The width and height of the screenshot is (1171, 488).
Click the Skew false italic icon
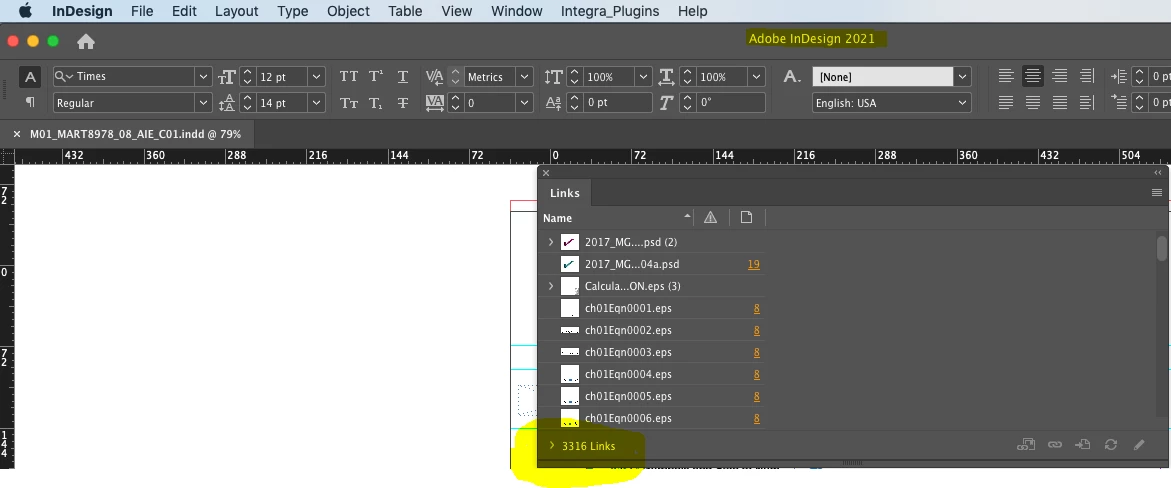coord(667,102)
